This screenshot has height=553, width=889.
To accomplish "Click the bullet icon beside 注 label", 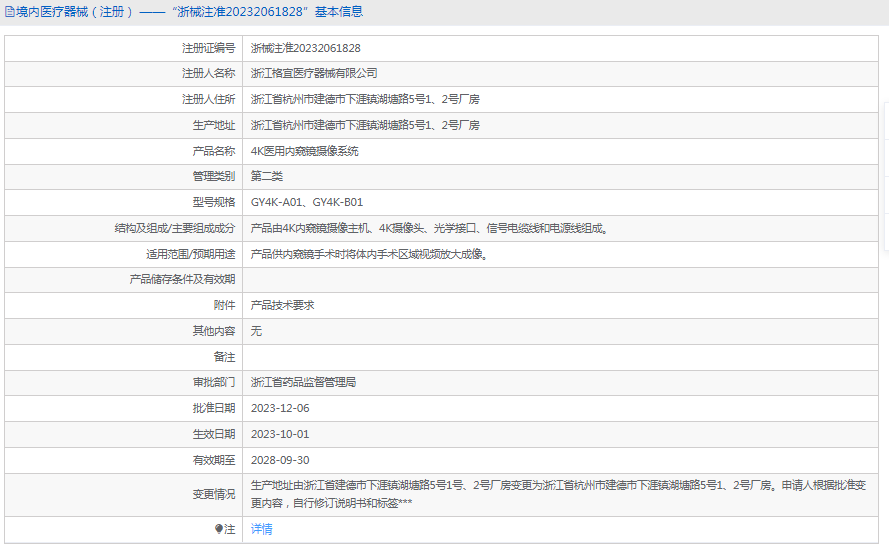I will click(x=219, y=529).
